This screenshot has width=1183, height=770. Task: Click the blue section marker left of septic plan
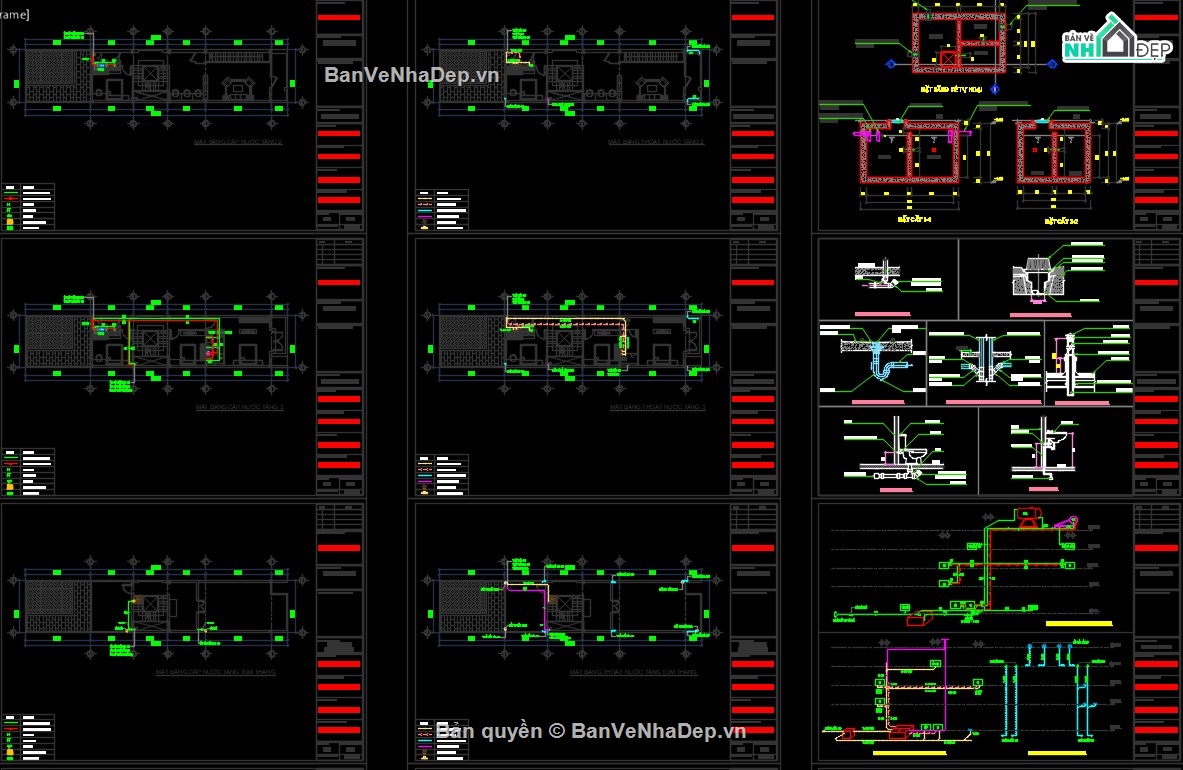point(890,64)
